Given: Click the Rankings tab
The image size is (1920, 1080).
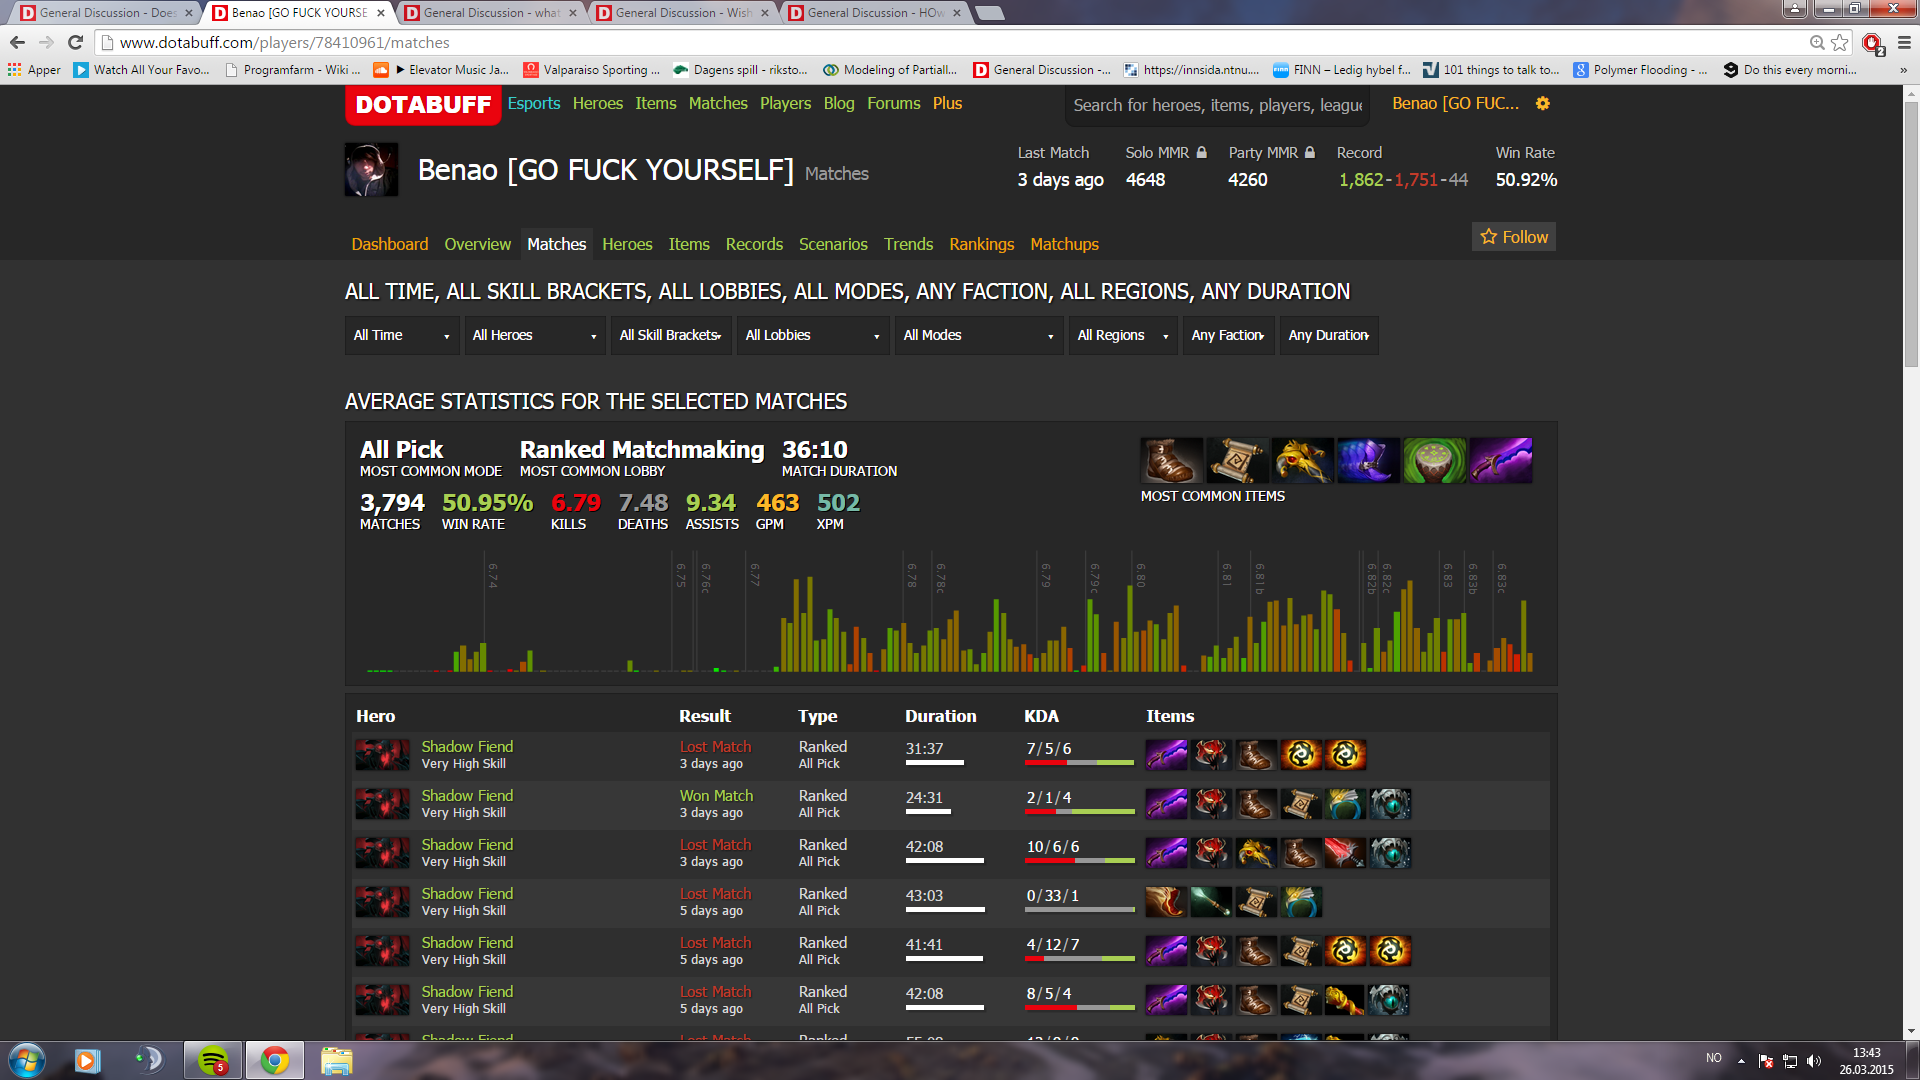Looking at the screenshot, I should pos(981,244).
